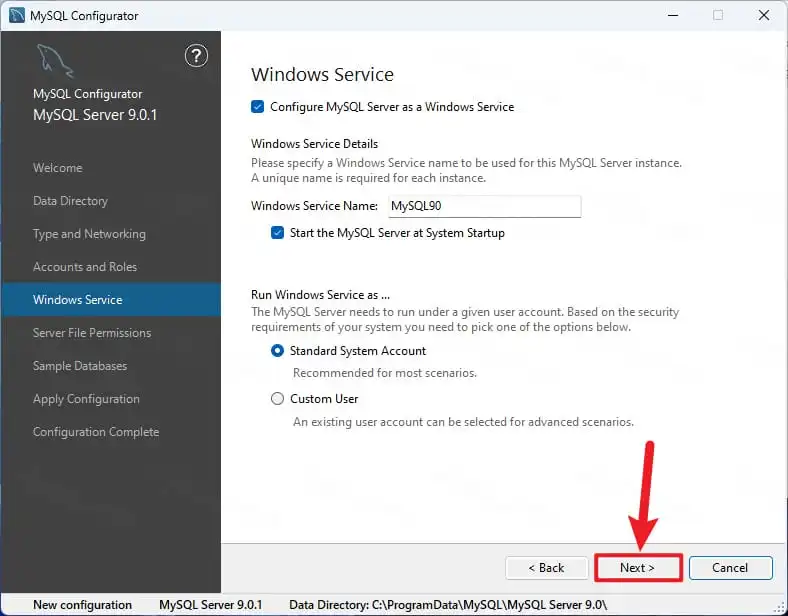Click the Back button
The width and height of the screenshot is (788, 616).
point(546,568)
